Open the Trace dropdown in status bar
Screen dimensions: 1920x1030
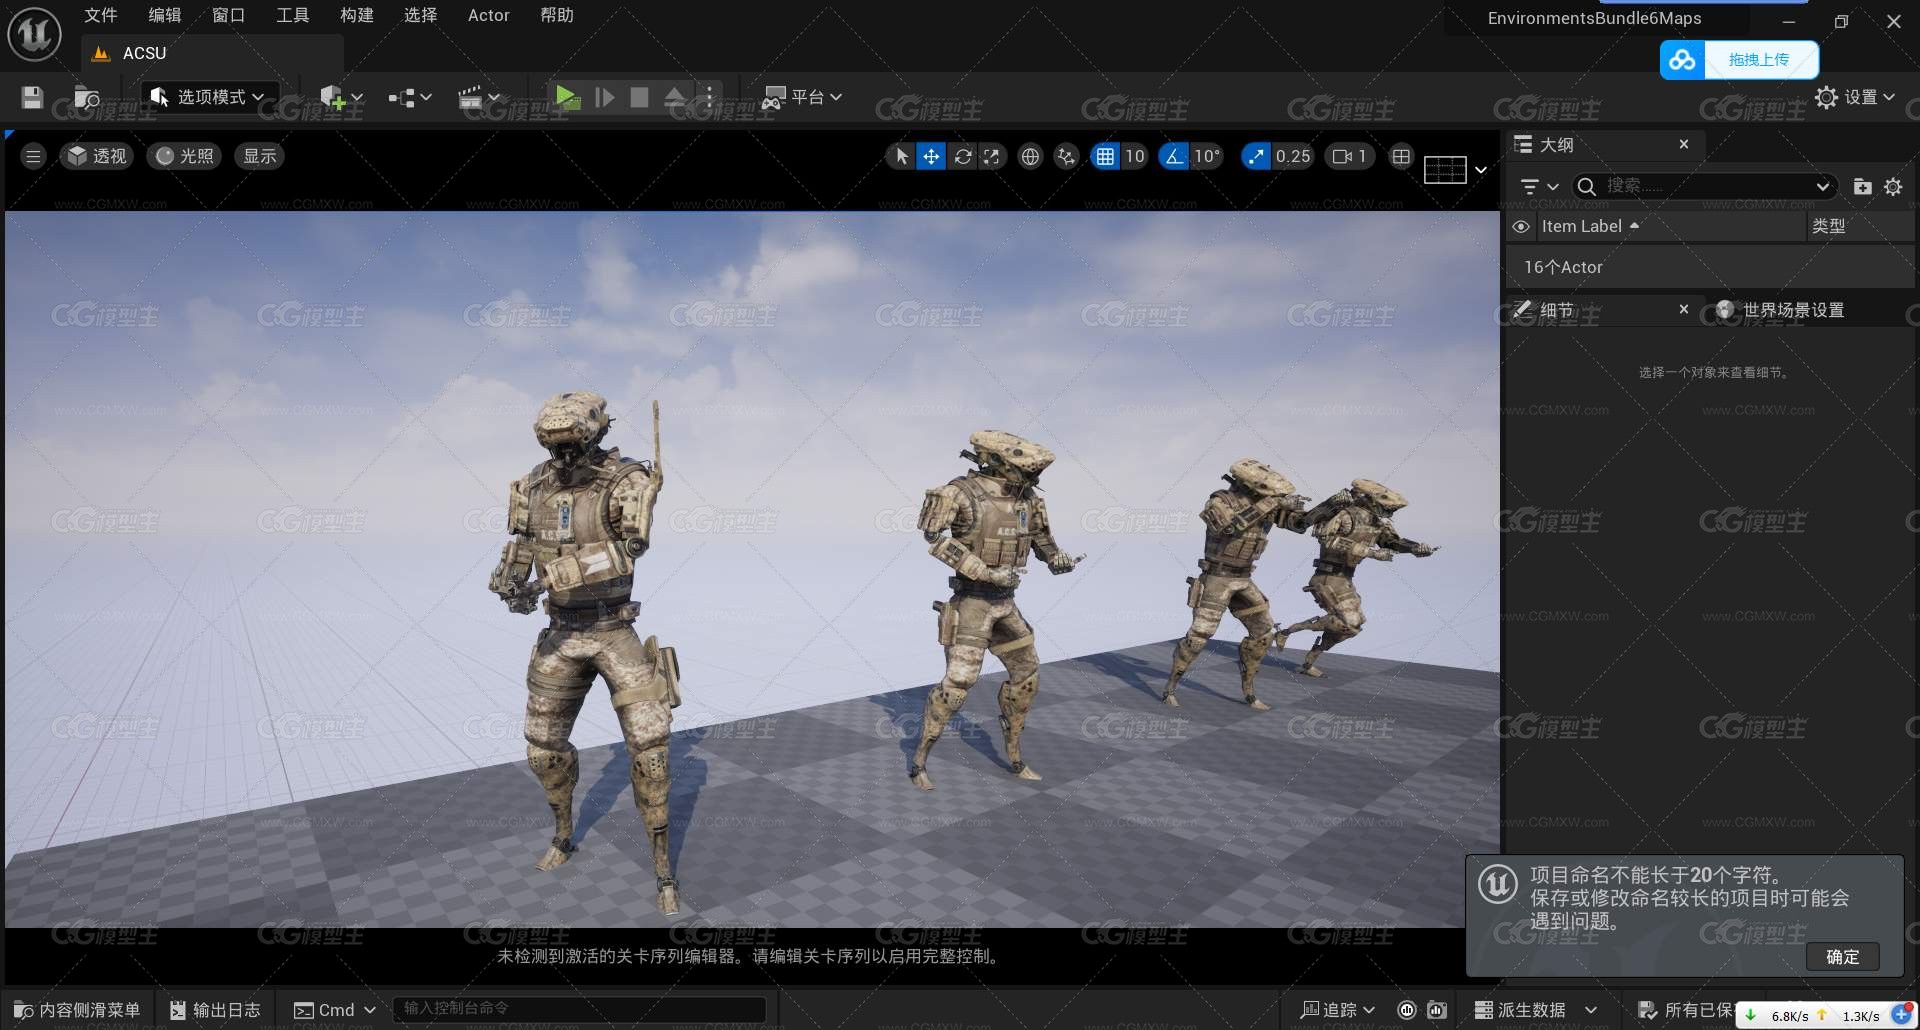(1338, 1010)
